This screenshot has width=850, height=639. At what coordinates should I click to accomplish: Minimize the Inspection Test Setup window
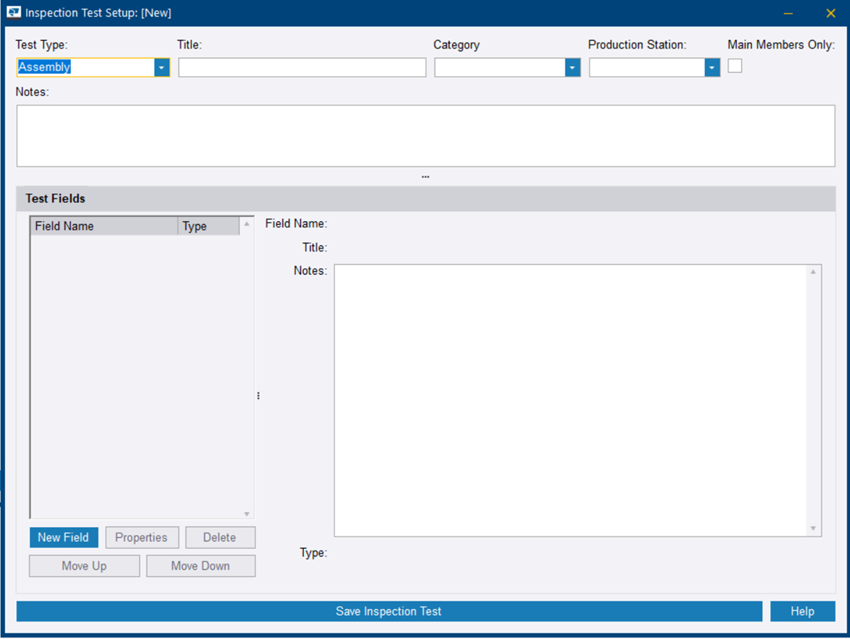788,13
